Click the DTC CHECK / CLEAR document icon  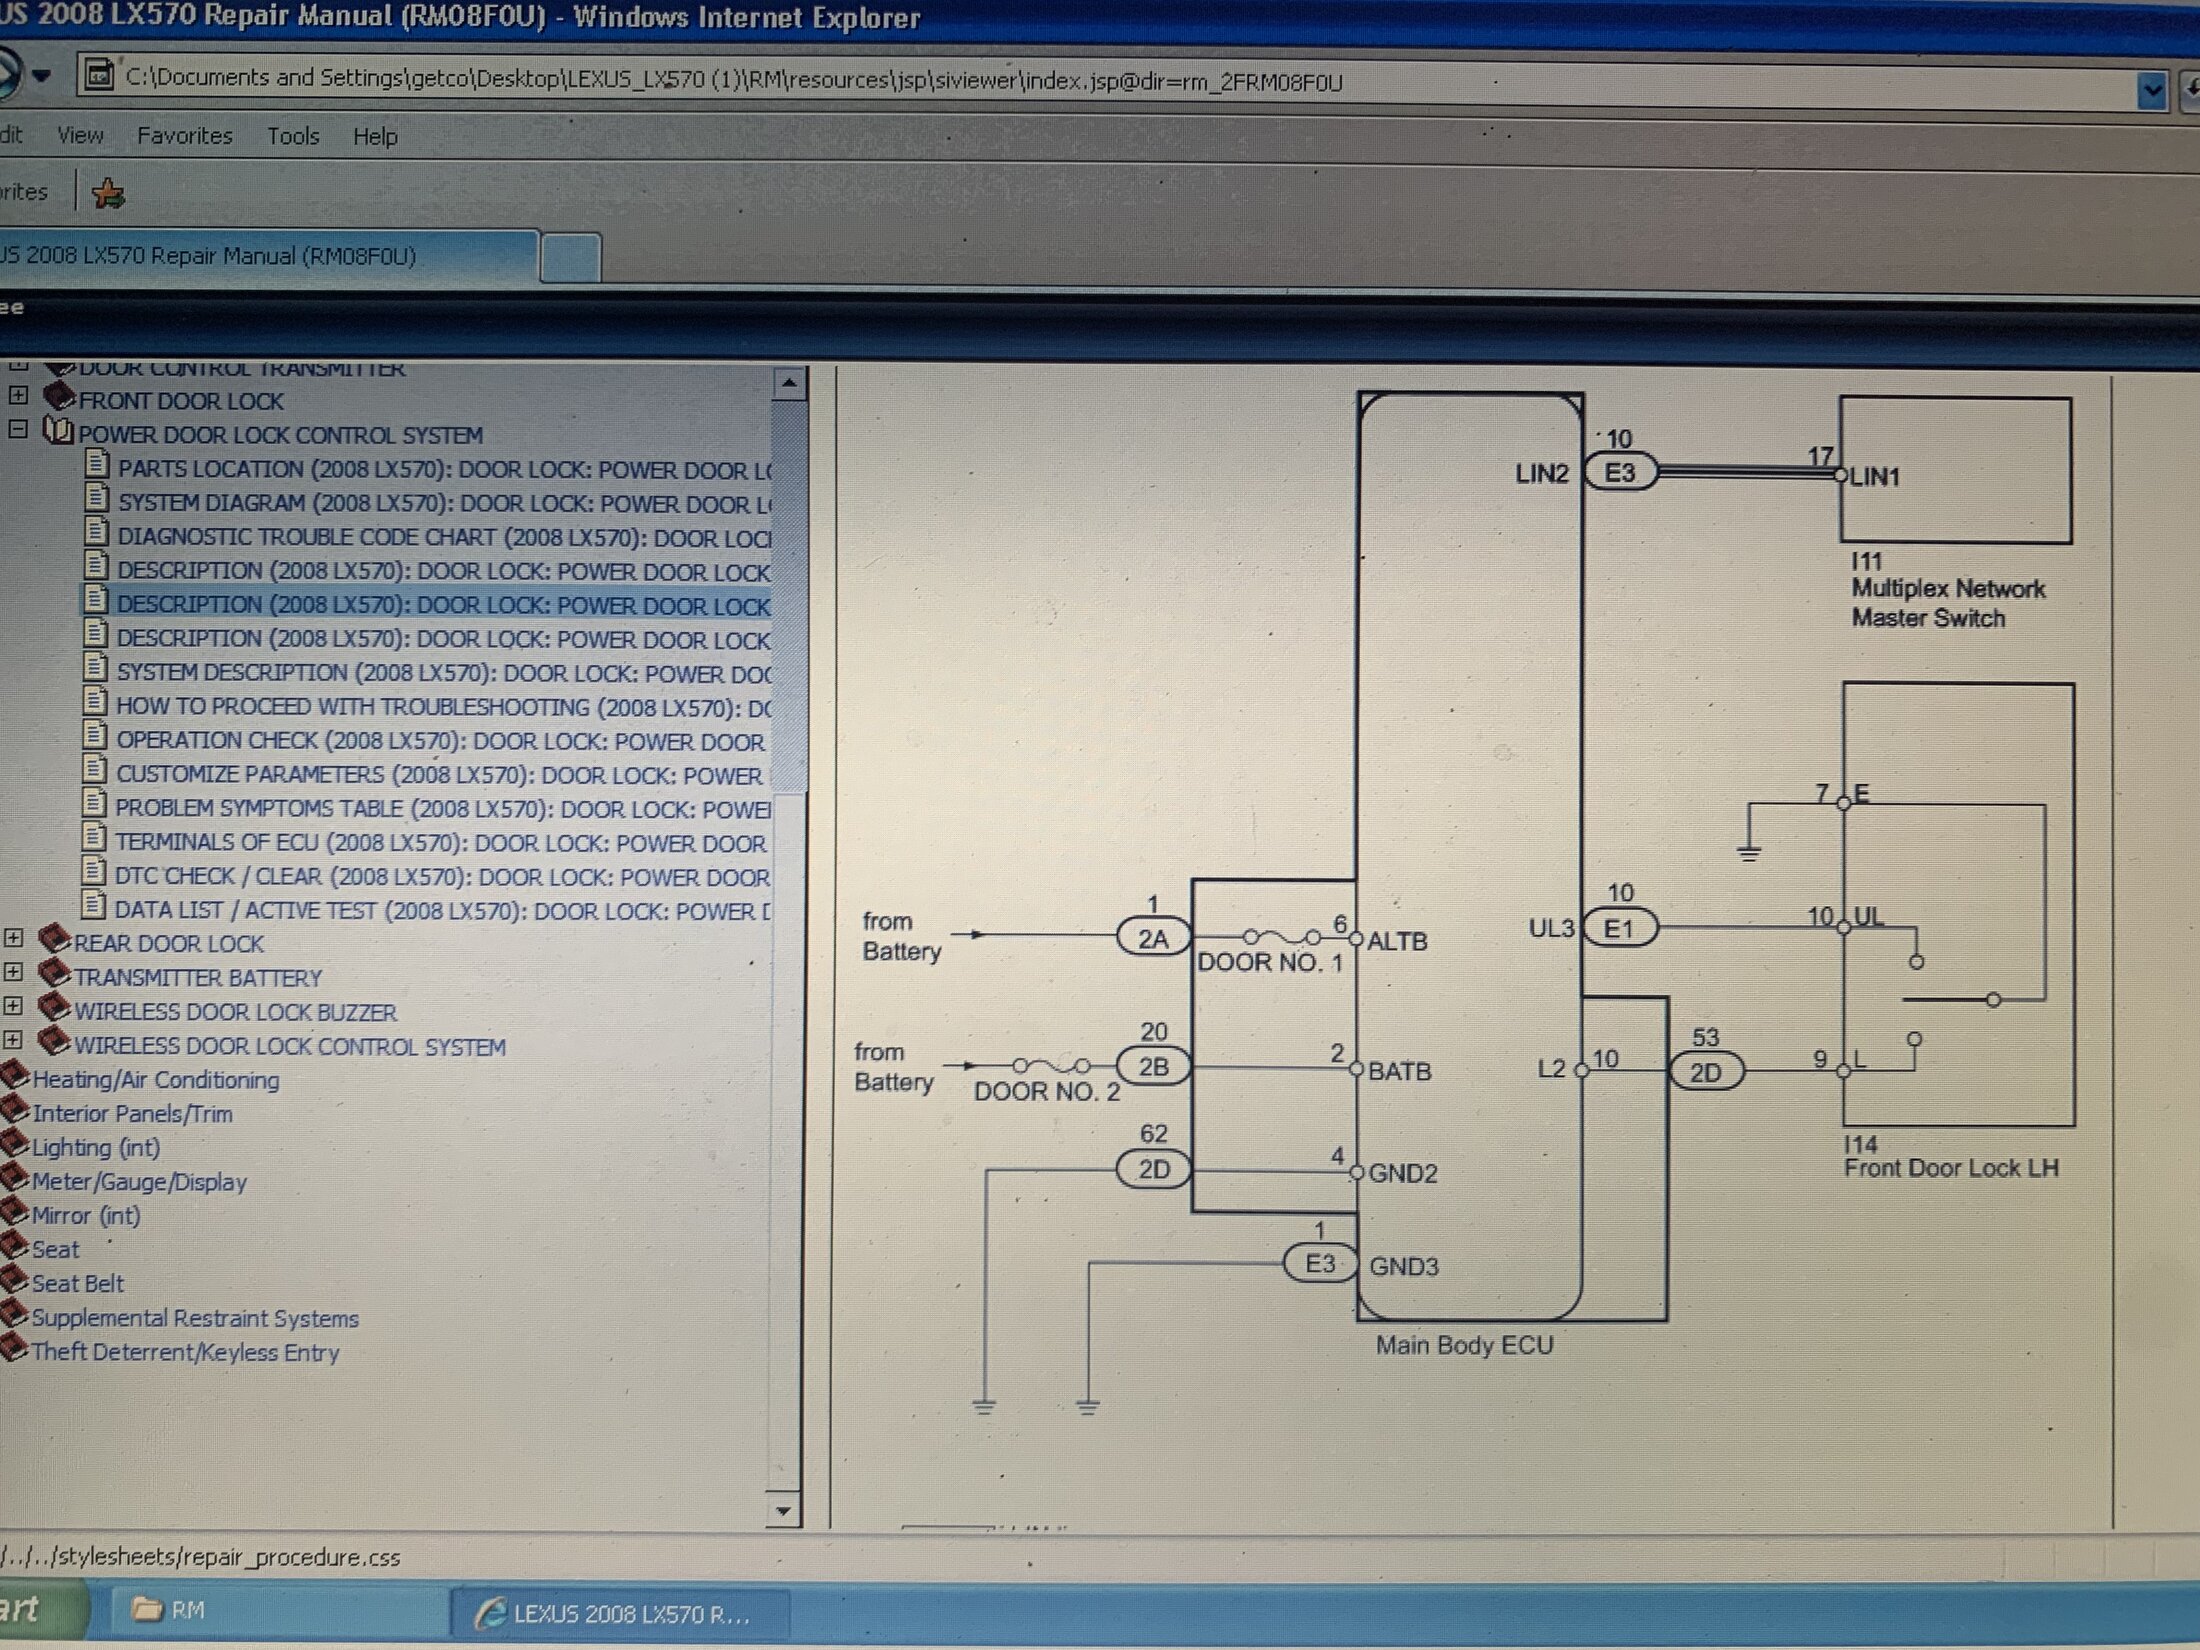point(93,871)
